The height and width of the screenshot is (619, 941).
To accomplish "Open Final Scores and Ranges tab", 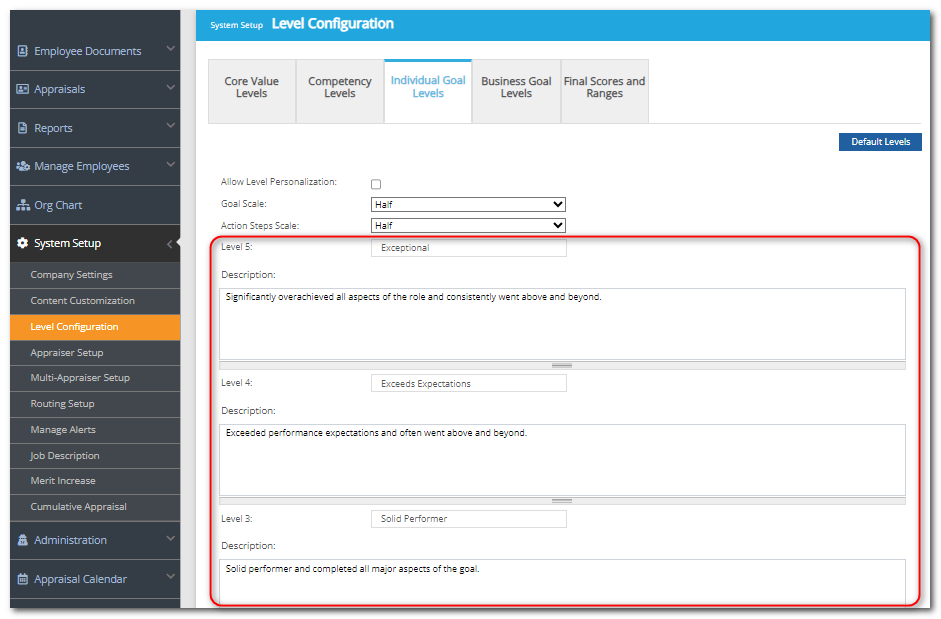I will tap(604, 91).
